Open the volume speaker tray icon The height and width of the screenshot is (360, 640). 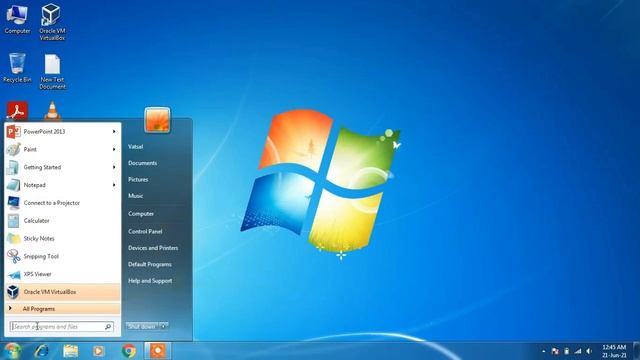[x=589, y=351]
